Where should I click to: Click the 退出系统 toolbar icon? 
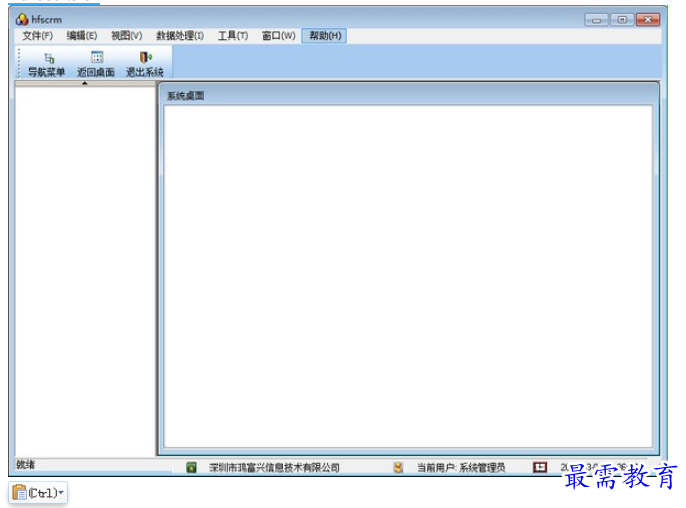145,64
